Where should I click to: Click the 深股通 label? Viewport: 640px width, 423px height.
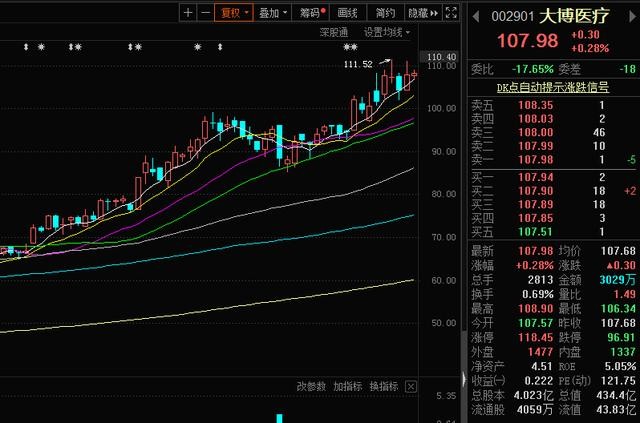pyautogui.click(x=334, y=32)
